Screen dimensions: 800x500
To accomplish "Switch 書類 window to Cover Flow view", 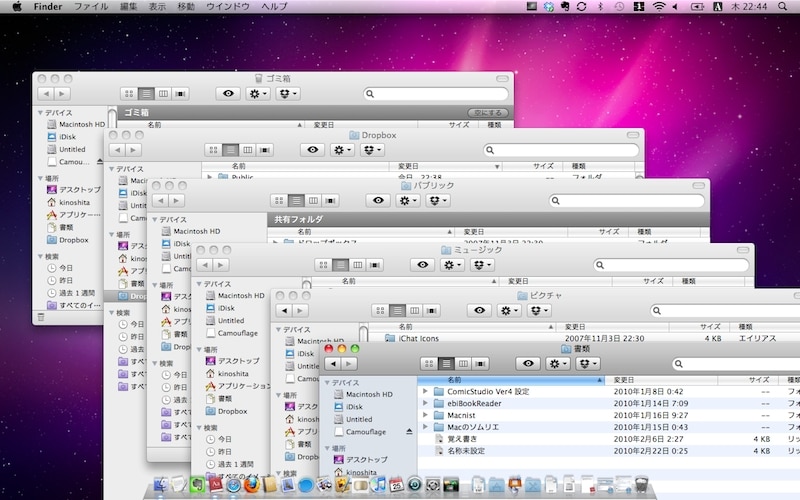I will pyautogui.click(x=480, y=363).
